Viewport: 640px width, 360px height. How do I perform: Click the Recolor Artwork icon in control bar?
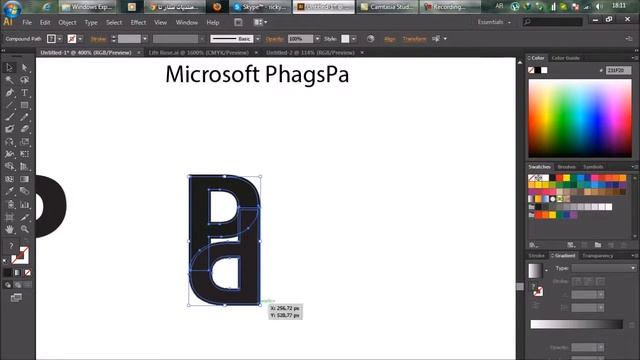coord(370,39)
